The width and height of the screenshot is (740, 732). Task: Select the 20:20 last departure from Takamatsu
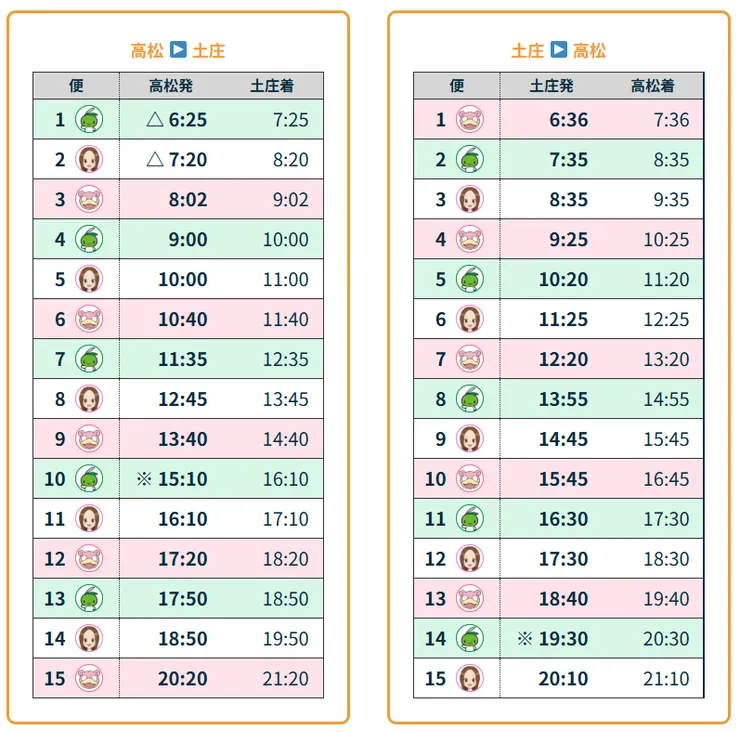click(182, 679)
